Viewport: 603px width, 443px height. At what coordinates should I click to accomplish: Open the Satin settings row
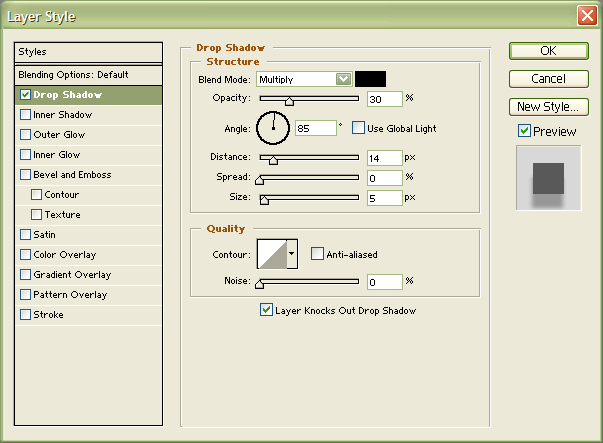pos(88,235)
